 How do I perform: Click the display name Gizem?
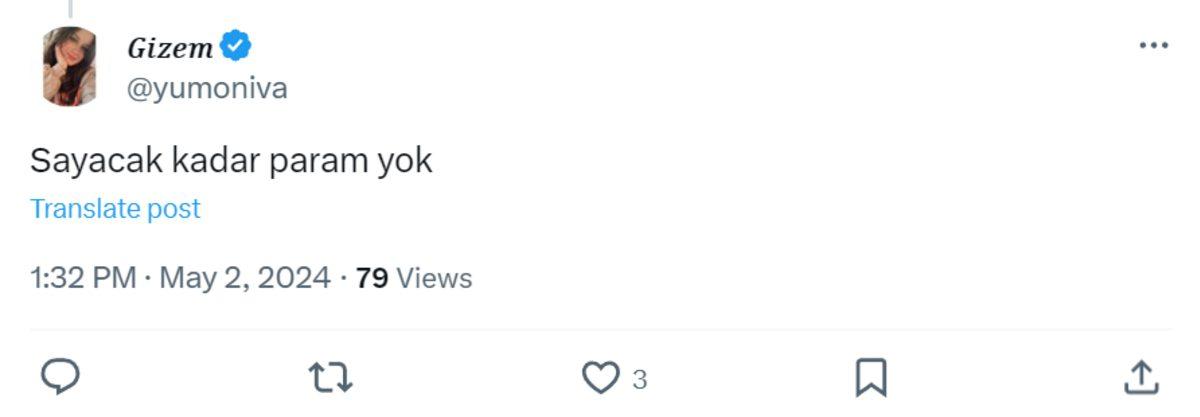[x=170, y=47]
